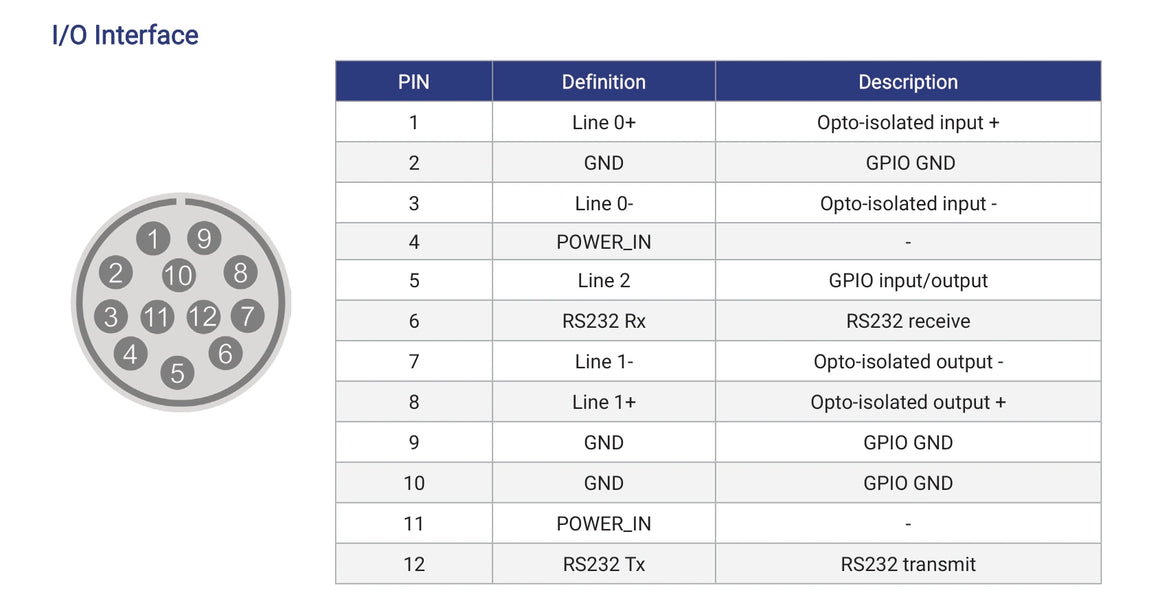Click the Description column header
The height and width of the screenshot is (615, 1160).
(908, 81)
